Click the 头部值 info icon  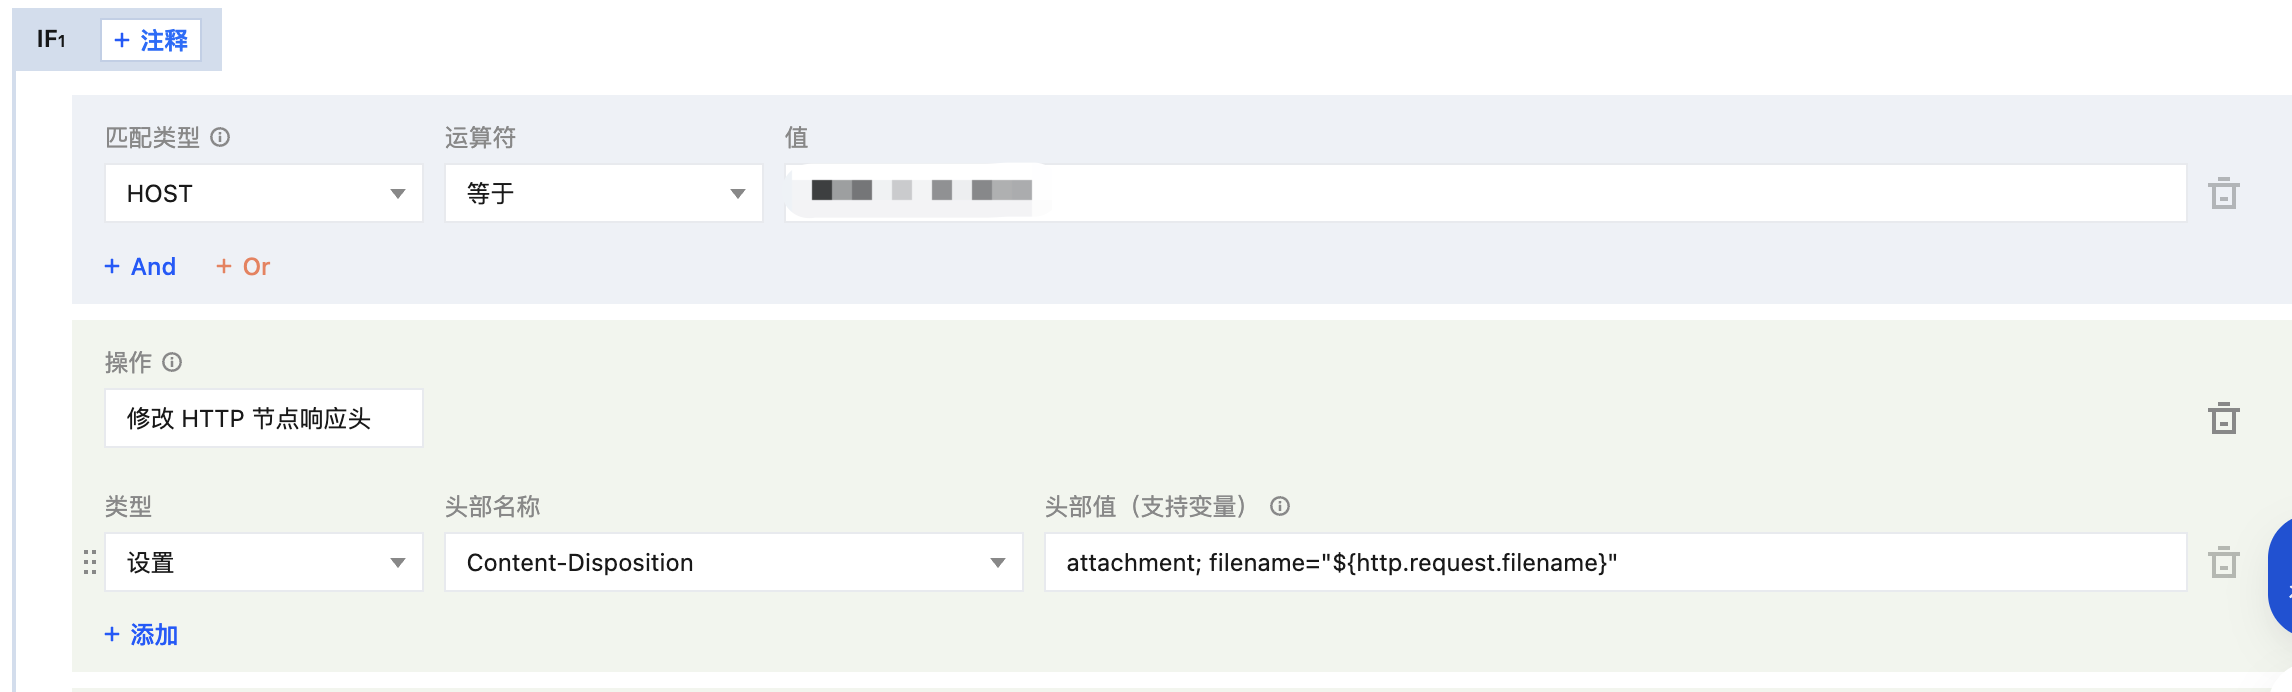[x=1280, y=506]
